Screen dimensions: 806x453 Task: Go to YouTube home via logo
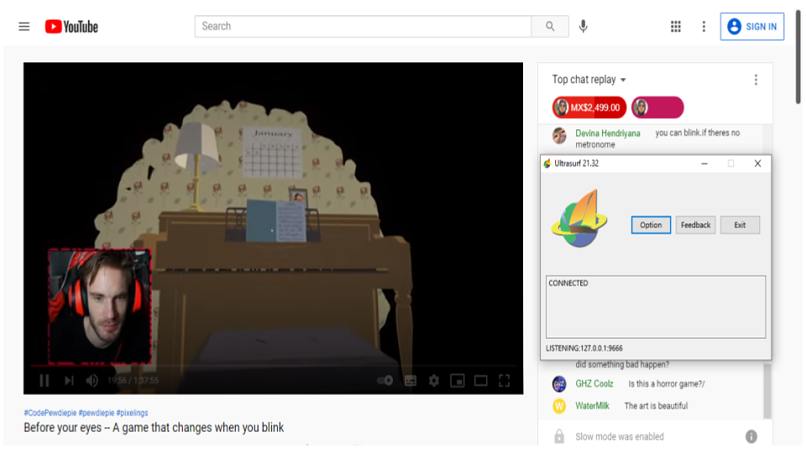71,26
